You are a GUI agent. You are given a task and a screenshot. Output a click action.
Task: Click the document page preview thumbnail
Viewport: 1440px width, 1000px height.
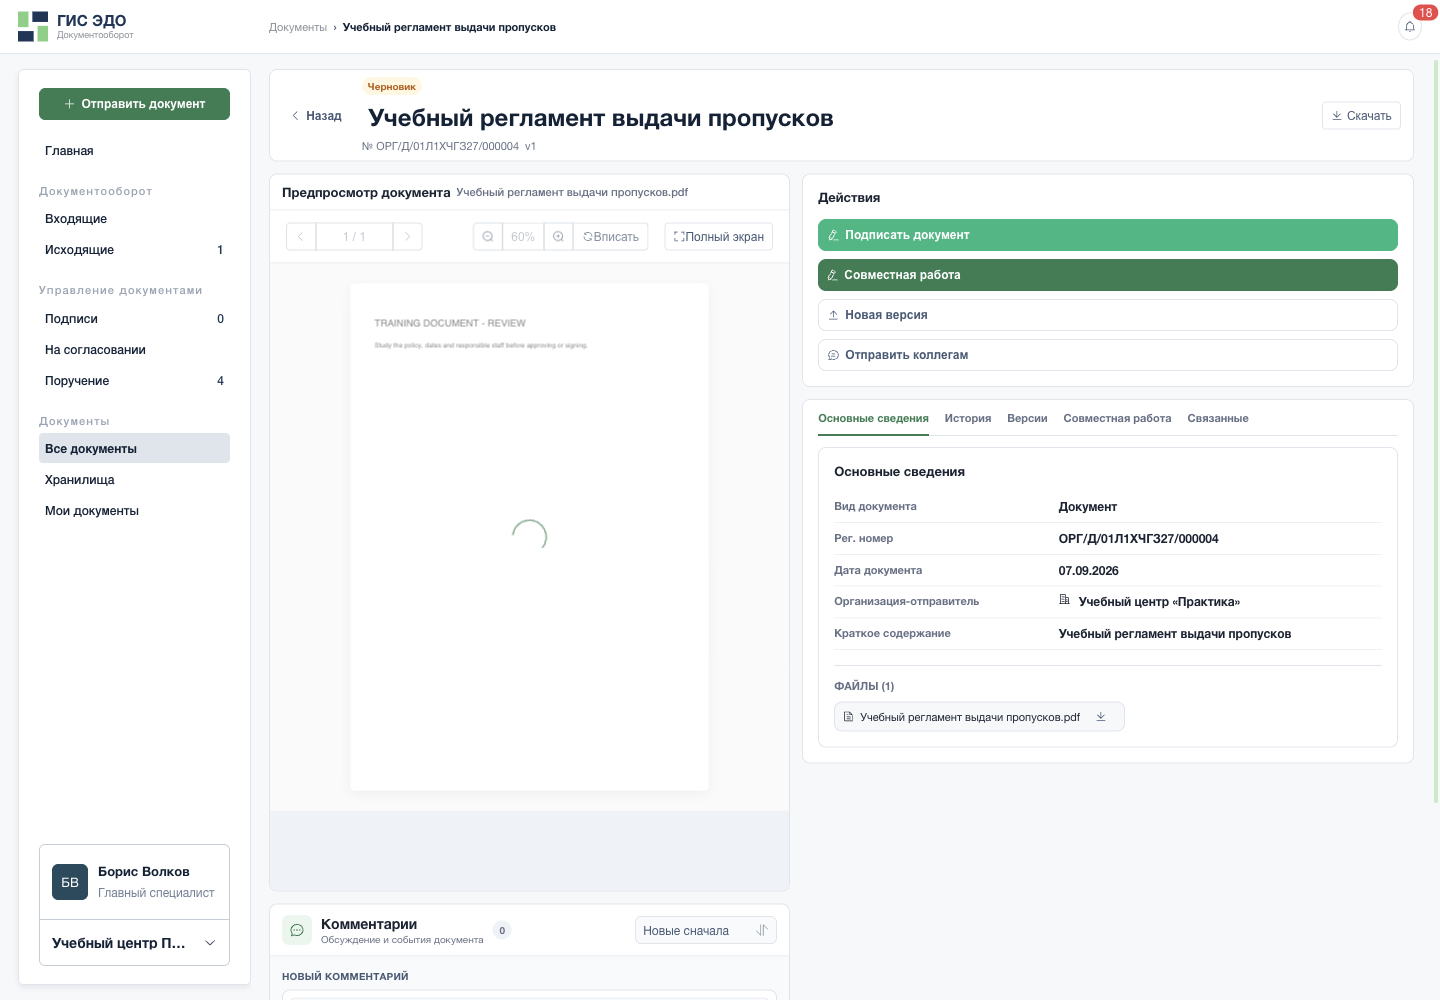(x=529, y=537)
